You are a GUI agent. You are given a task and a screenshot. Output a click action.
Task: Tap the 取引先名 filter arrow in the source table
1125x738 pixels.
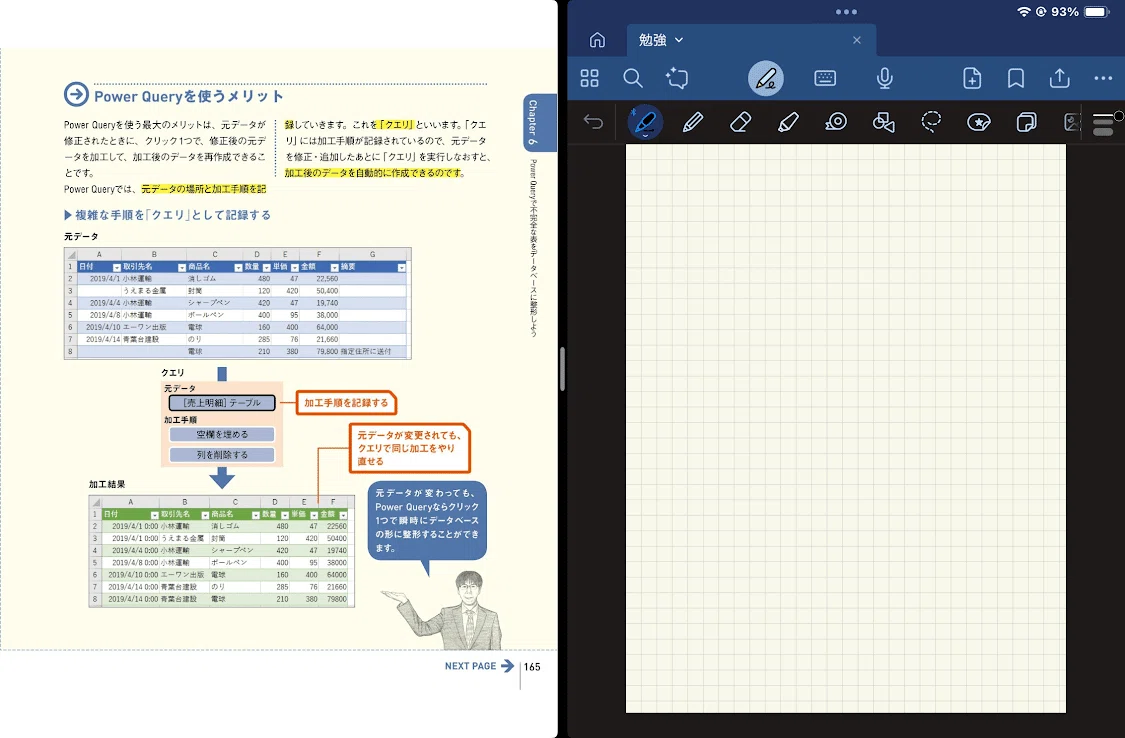pos(182,267)
